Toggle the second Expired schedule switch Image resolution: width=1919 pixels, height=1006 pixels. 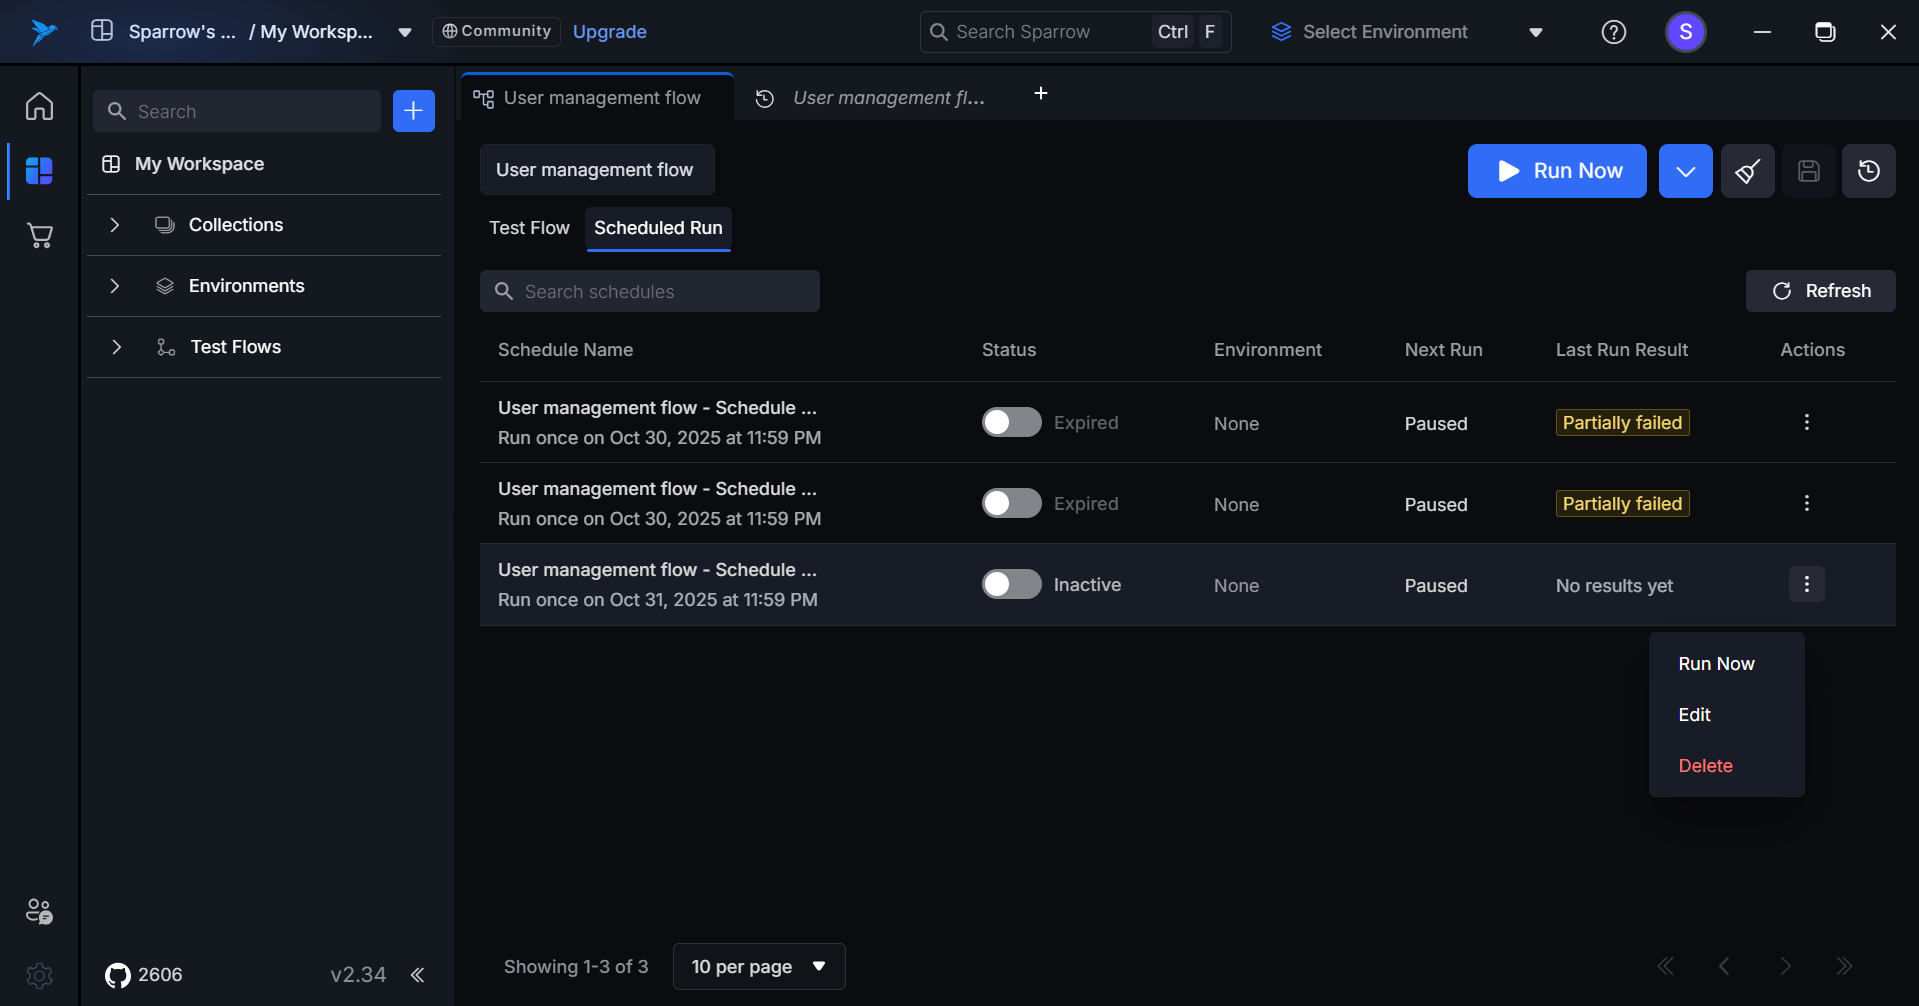point(1011,504)
